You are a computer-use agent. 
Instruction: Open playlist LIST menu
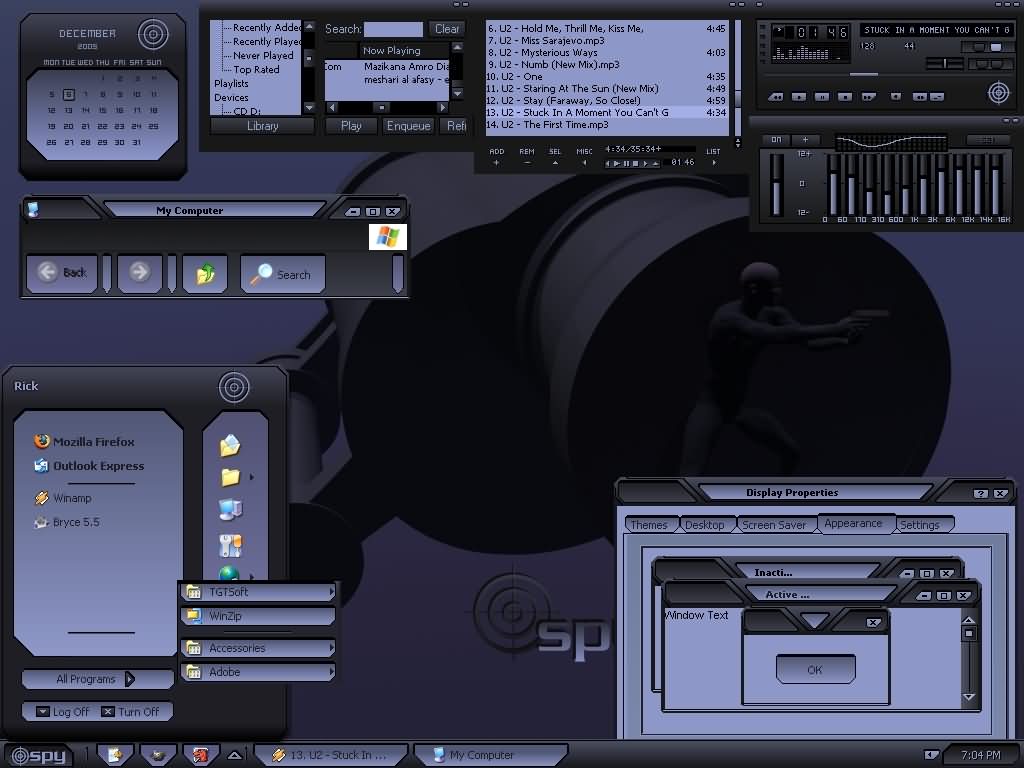pyautogui.click(x=713, y=157)
